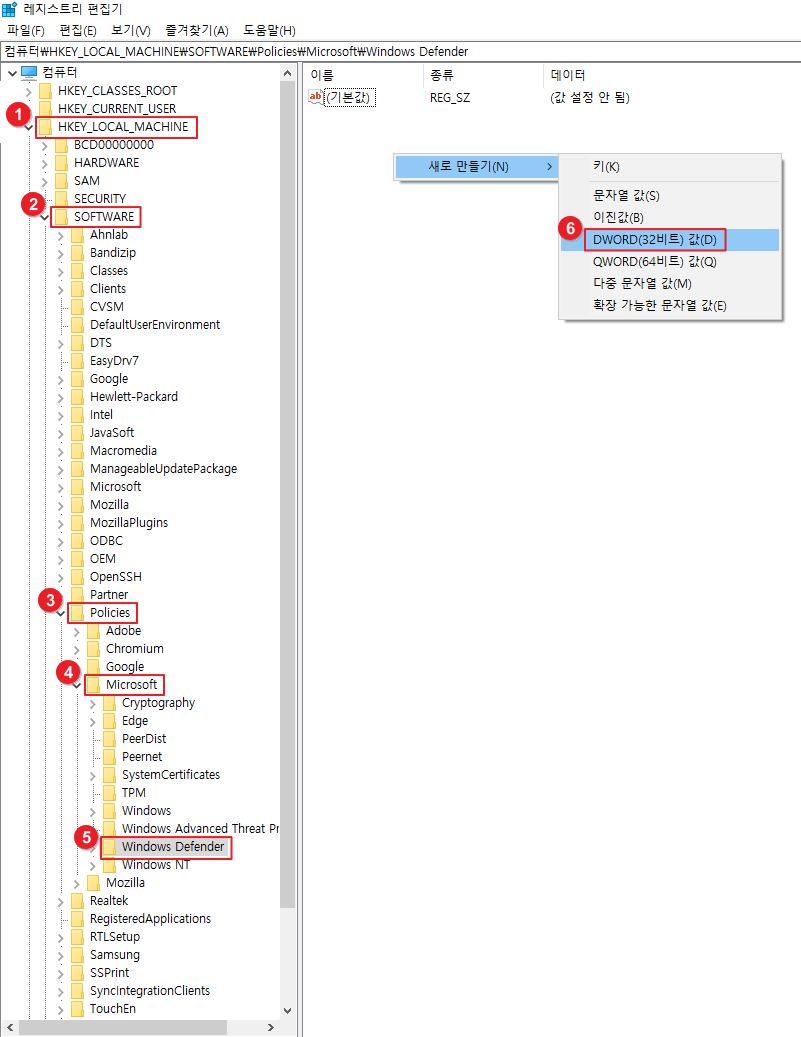This screenshot has width=801, height=1037.
Task: Click the DTS folder icon
Action: (77, 343)
